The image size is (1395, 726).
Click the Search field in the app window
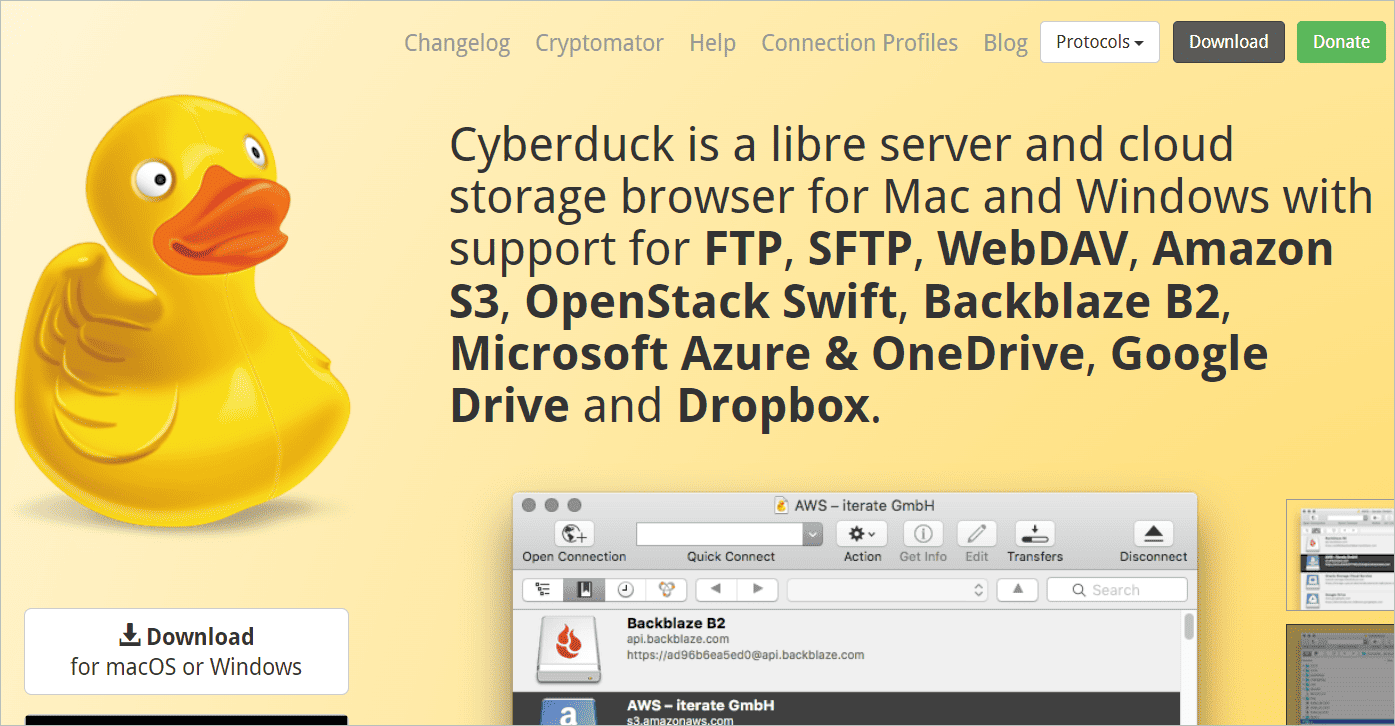[1117, 590]
